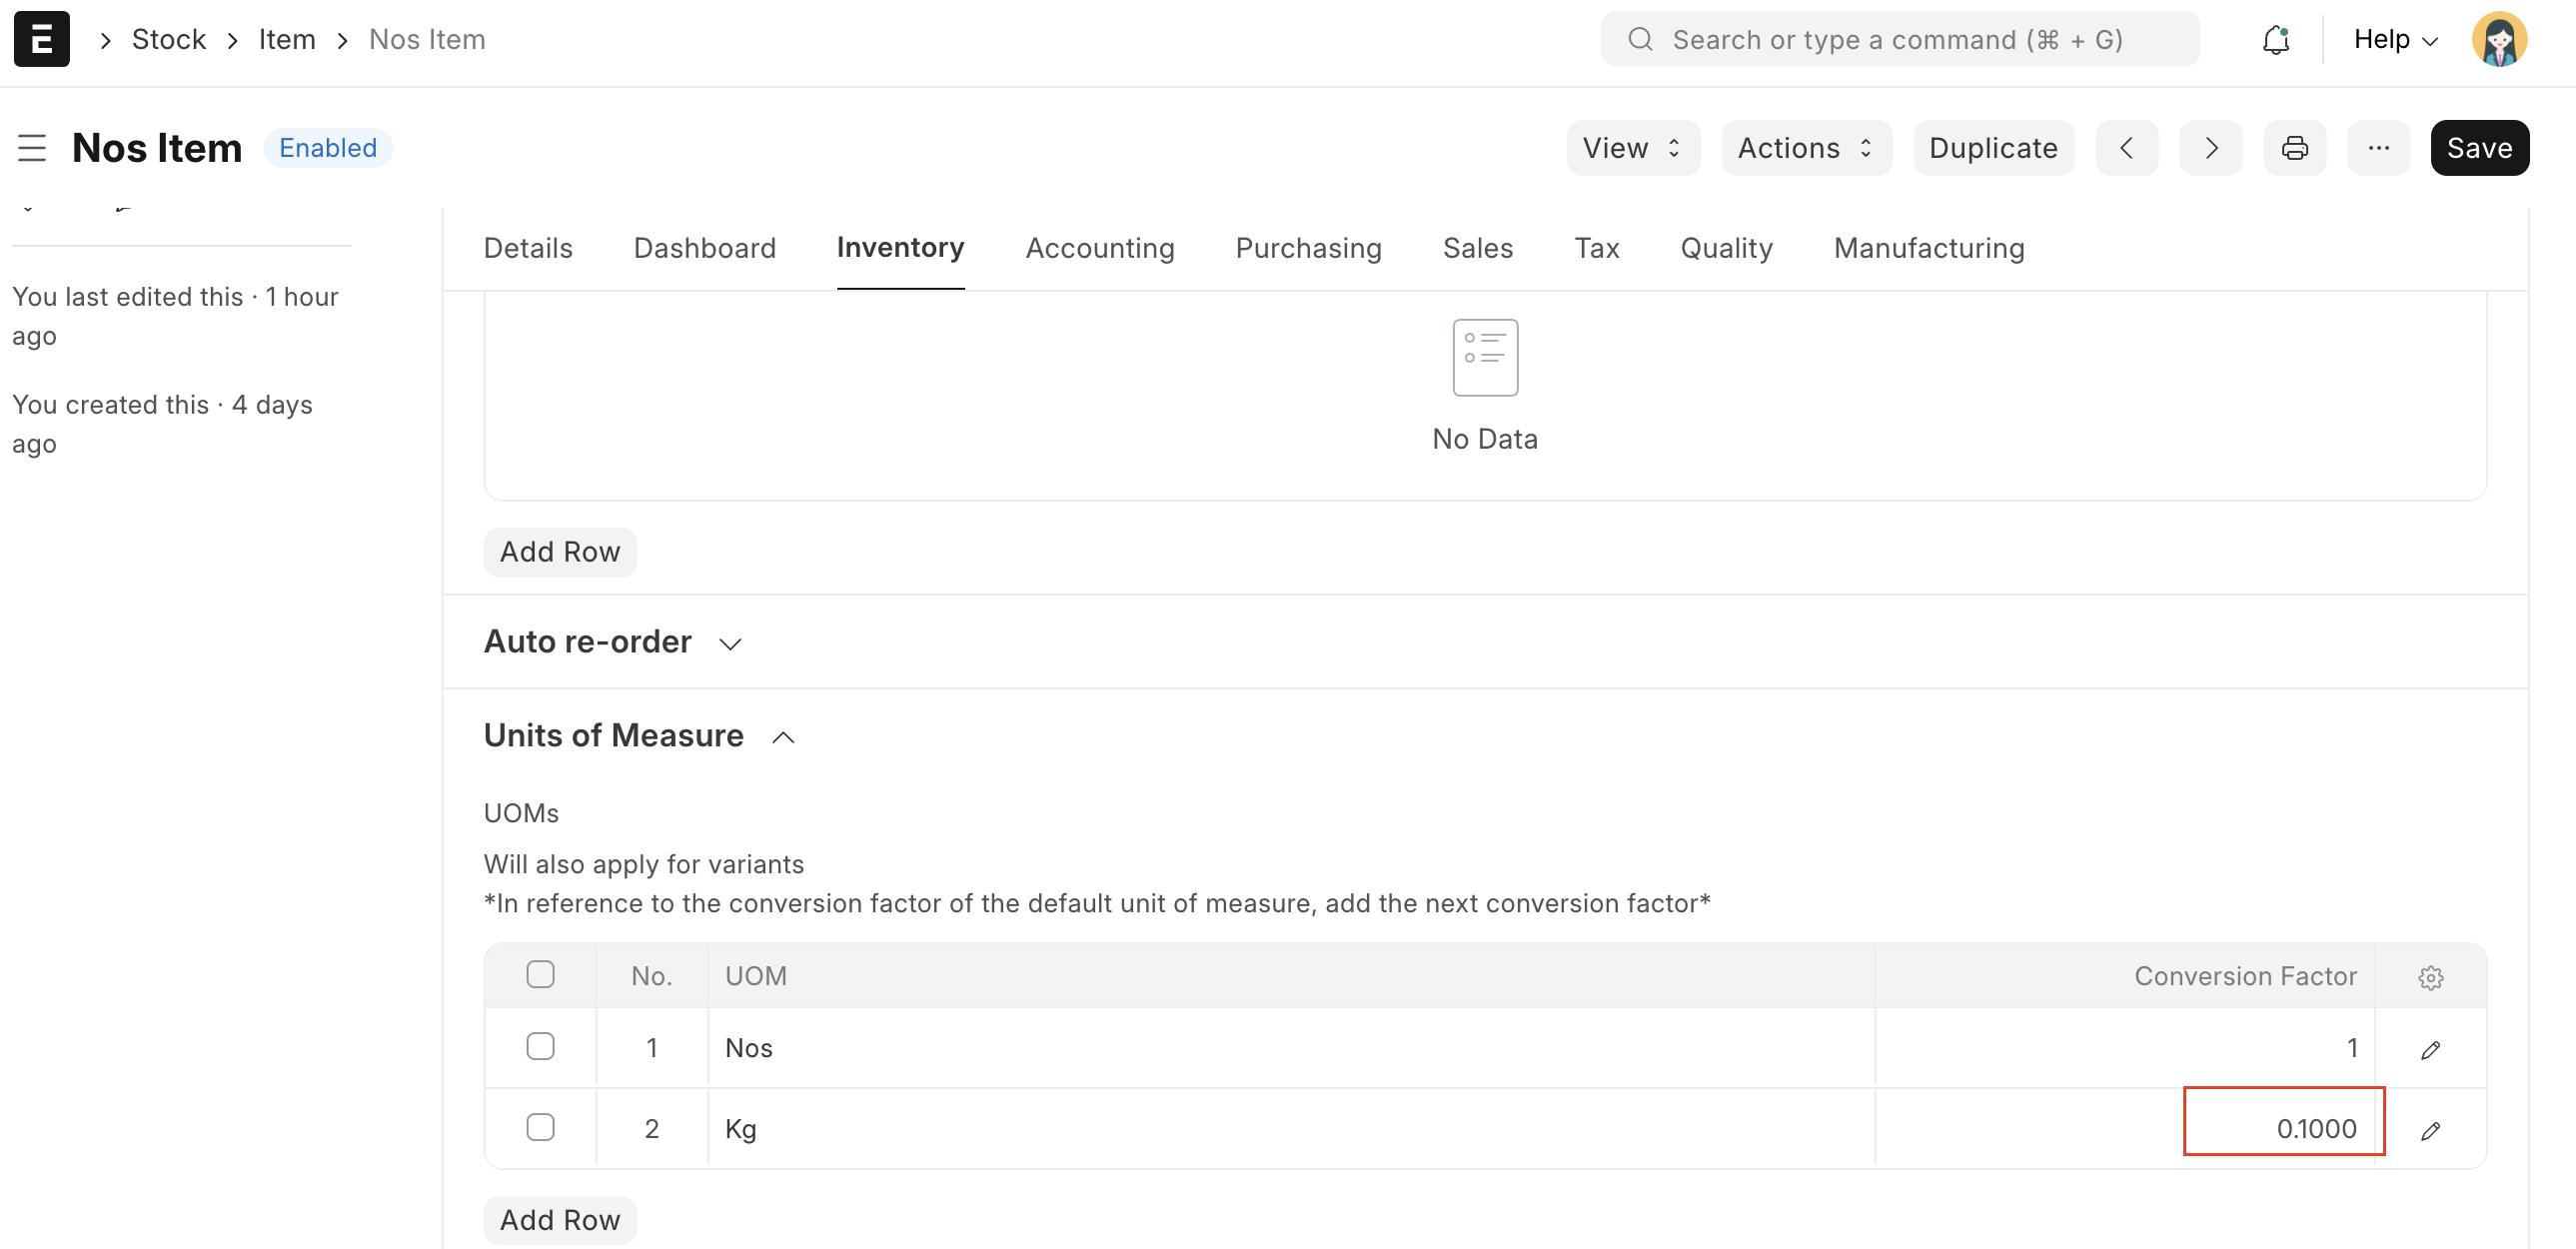
Task: Check the Kg row checkbox
Action: coord(540,1127)
